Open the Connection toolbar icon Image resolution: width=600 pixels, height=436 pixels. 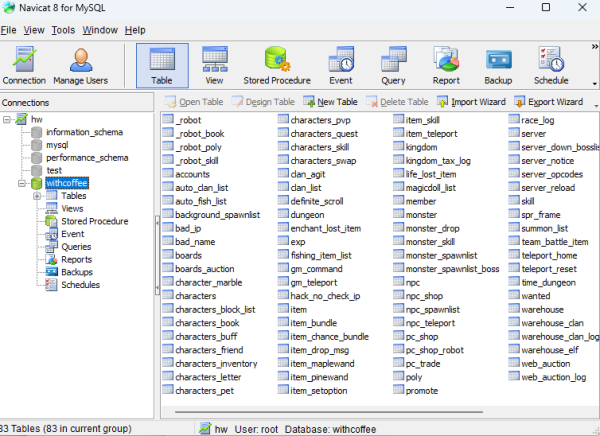coord(24,65)
